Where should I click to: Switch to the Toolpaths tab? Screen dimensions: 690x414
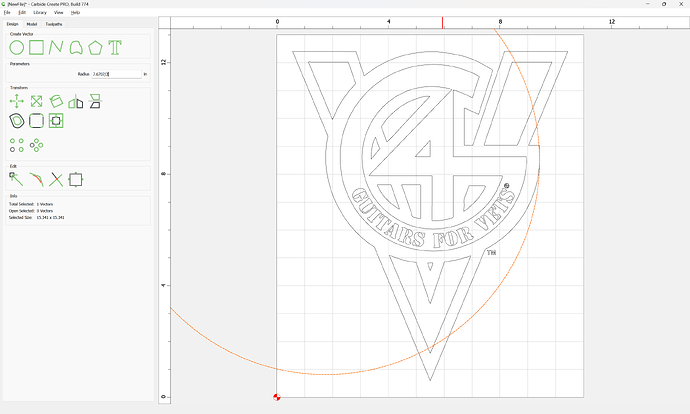[54, 24]
